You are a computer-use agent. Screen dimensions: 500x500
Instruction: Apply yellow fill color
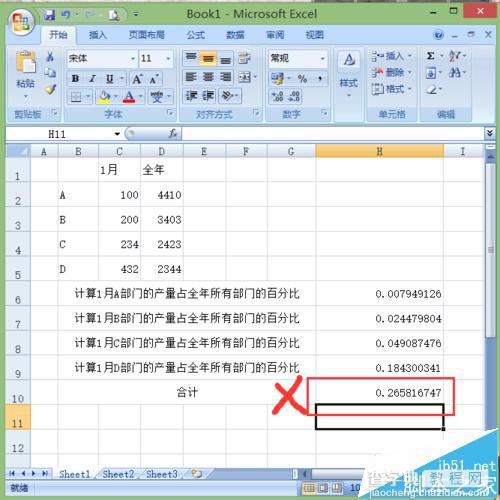tap(104, 97)
